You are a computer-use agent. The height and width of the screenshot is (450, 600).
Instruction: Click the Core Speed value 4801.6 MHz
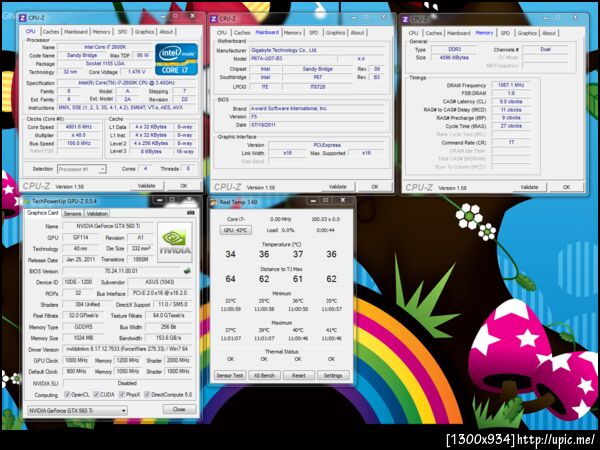[x=79, y=127]
